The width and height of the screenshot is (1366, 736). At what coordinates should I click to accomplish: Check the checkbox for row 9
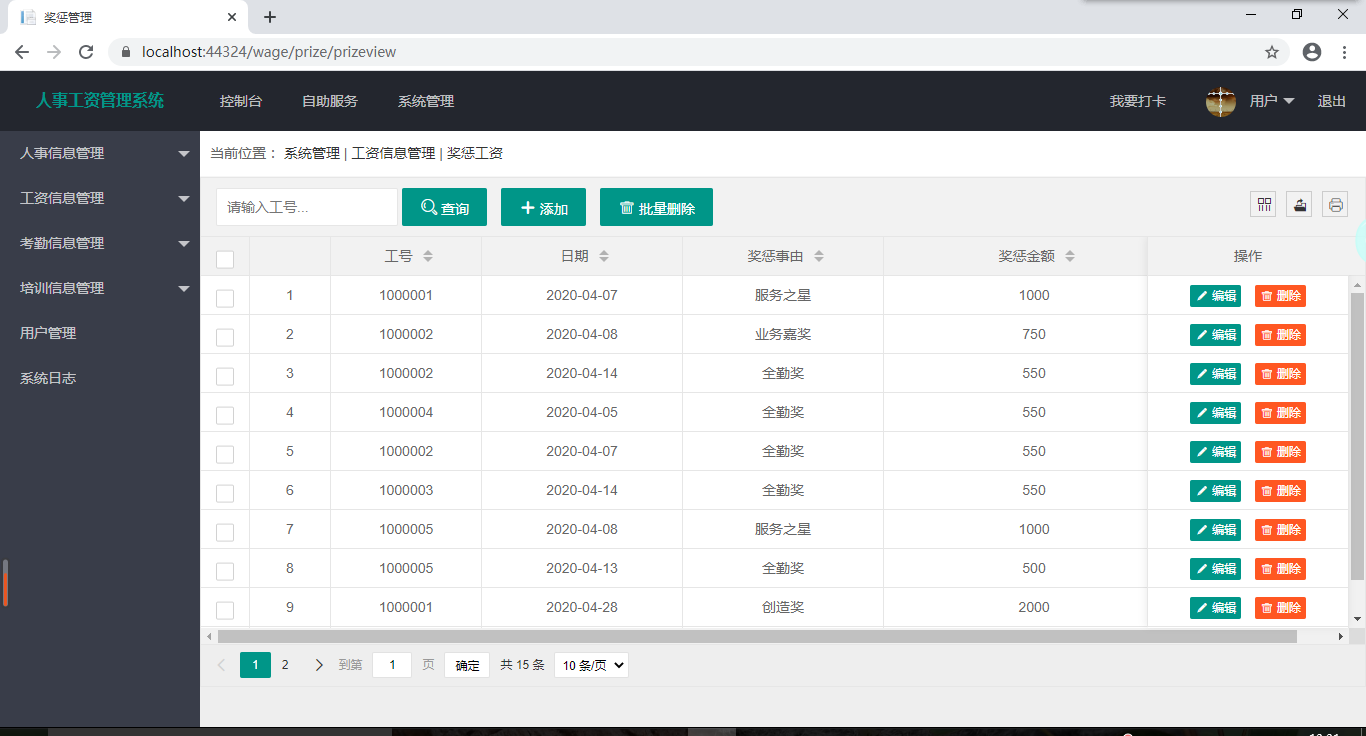(x=225, y=610)
